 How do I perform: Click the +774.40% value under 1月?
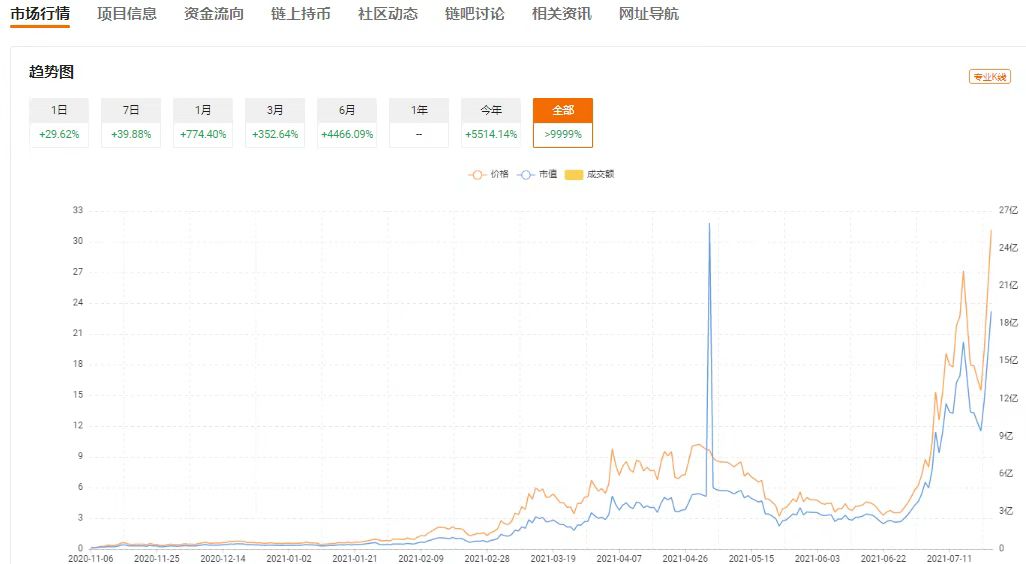tap(203, 134)
